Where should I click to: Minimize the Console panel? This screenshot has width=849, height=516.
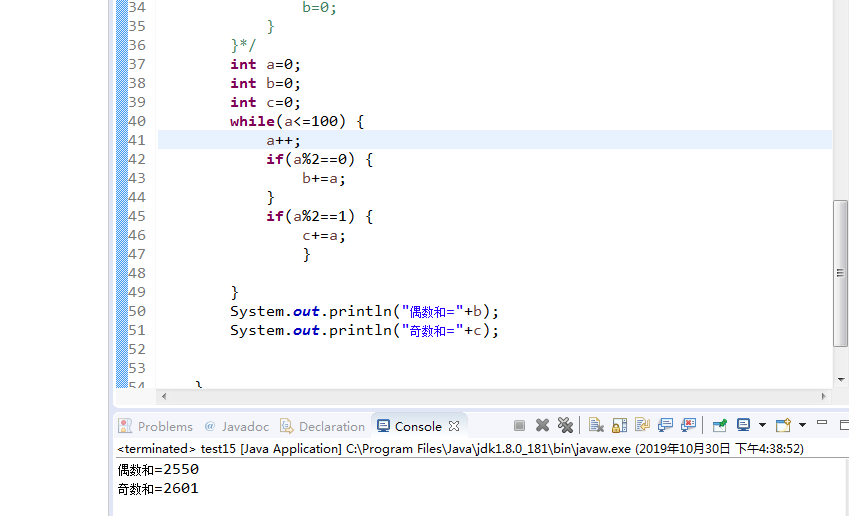pos(822,422)
